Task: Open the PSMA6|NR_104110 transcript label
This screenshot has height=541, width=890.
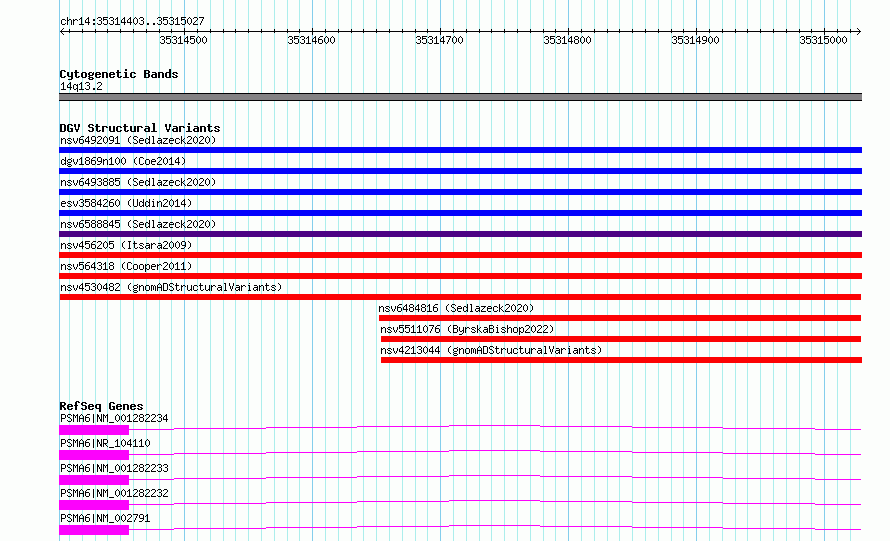Action: coord(105,443)
